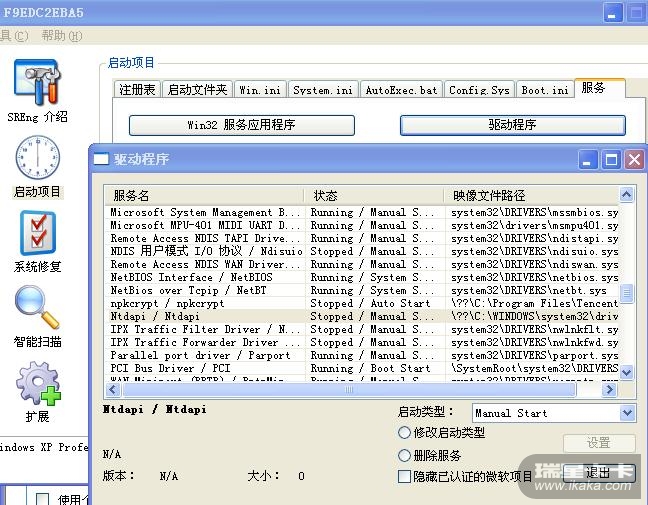Open the 帮助(H) menu
The height and width of the screenshot is (505, 648).
pos(62,36)
